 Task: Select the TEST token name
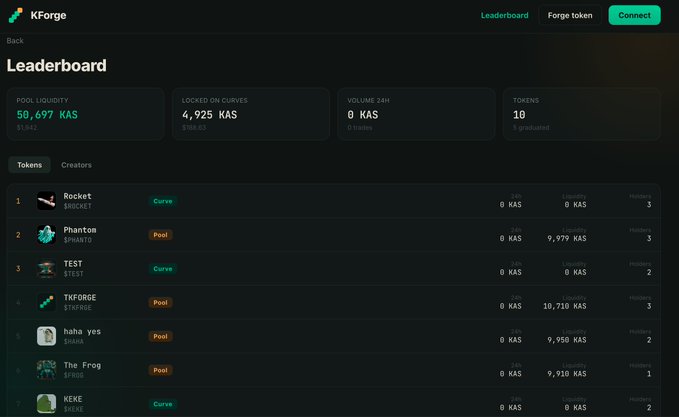[73, 264]
